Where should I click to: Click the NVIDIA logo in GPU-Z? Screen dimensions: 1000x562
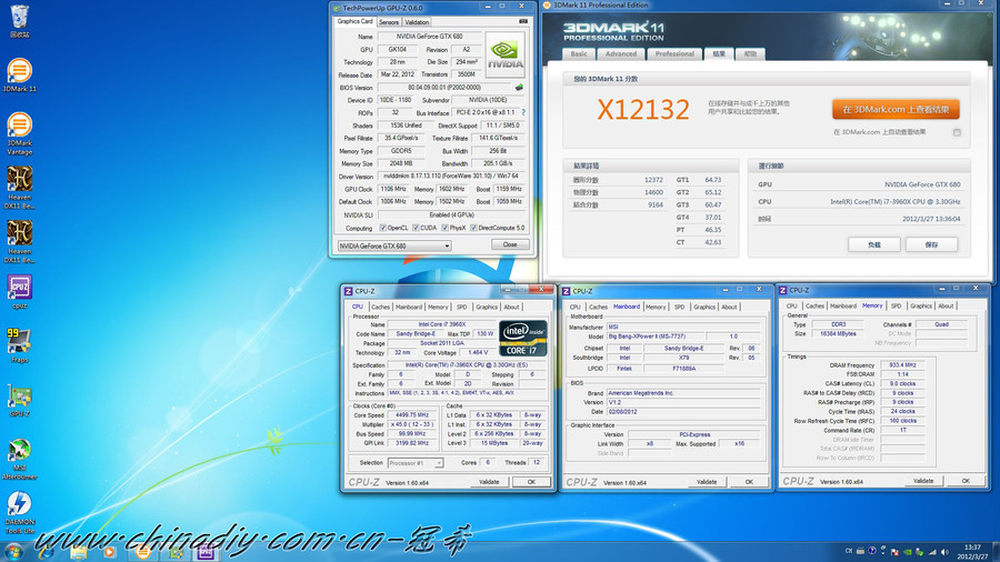pos(505,54)
